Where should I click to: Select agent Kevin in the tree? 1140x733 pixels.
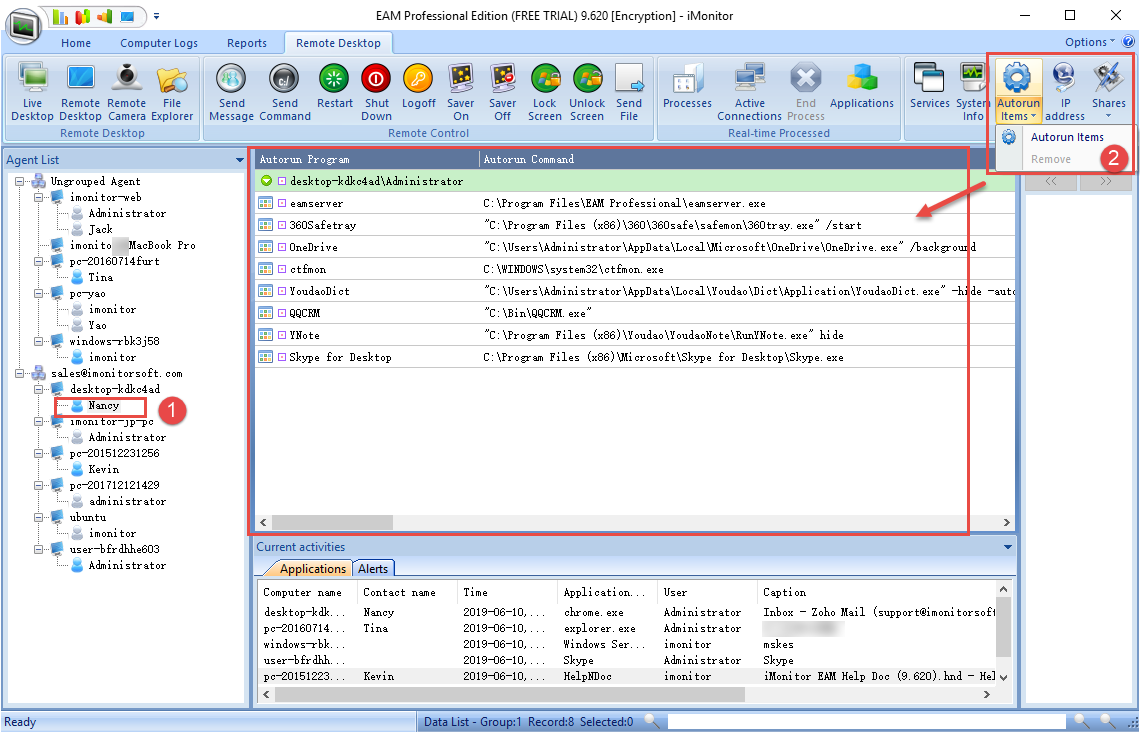pyautogui.click(x=103, y=469)
